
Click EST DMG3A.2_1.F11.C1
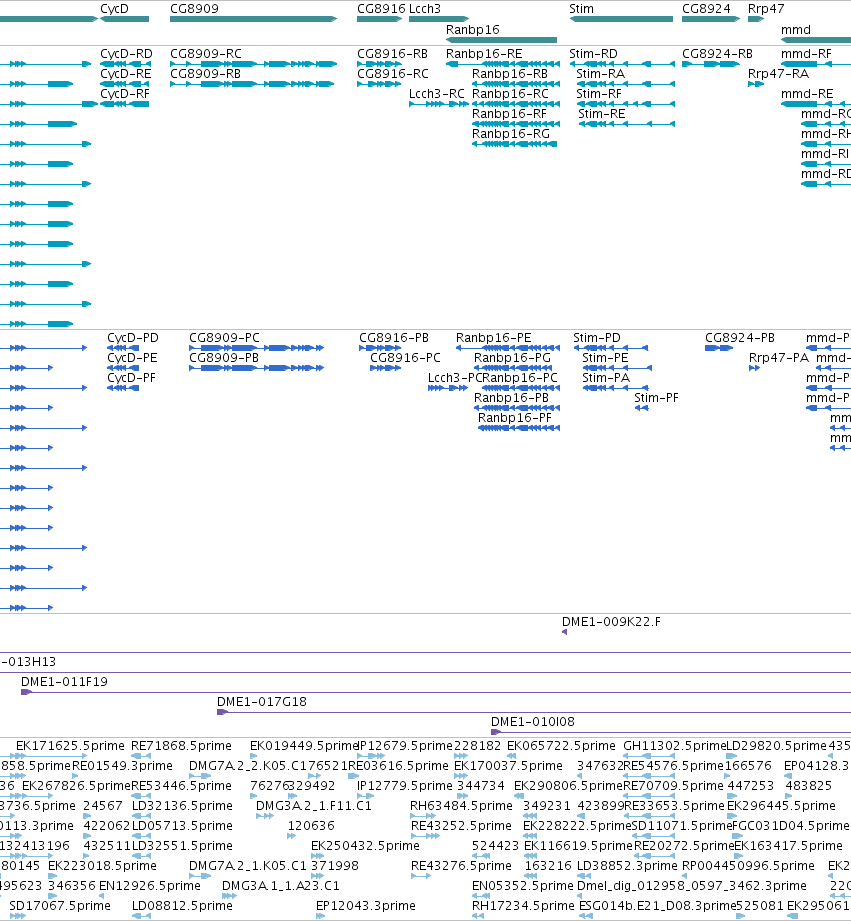click(314, 806)
